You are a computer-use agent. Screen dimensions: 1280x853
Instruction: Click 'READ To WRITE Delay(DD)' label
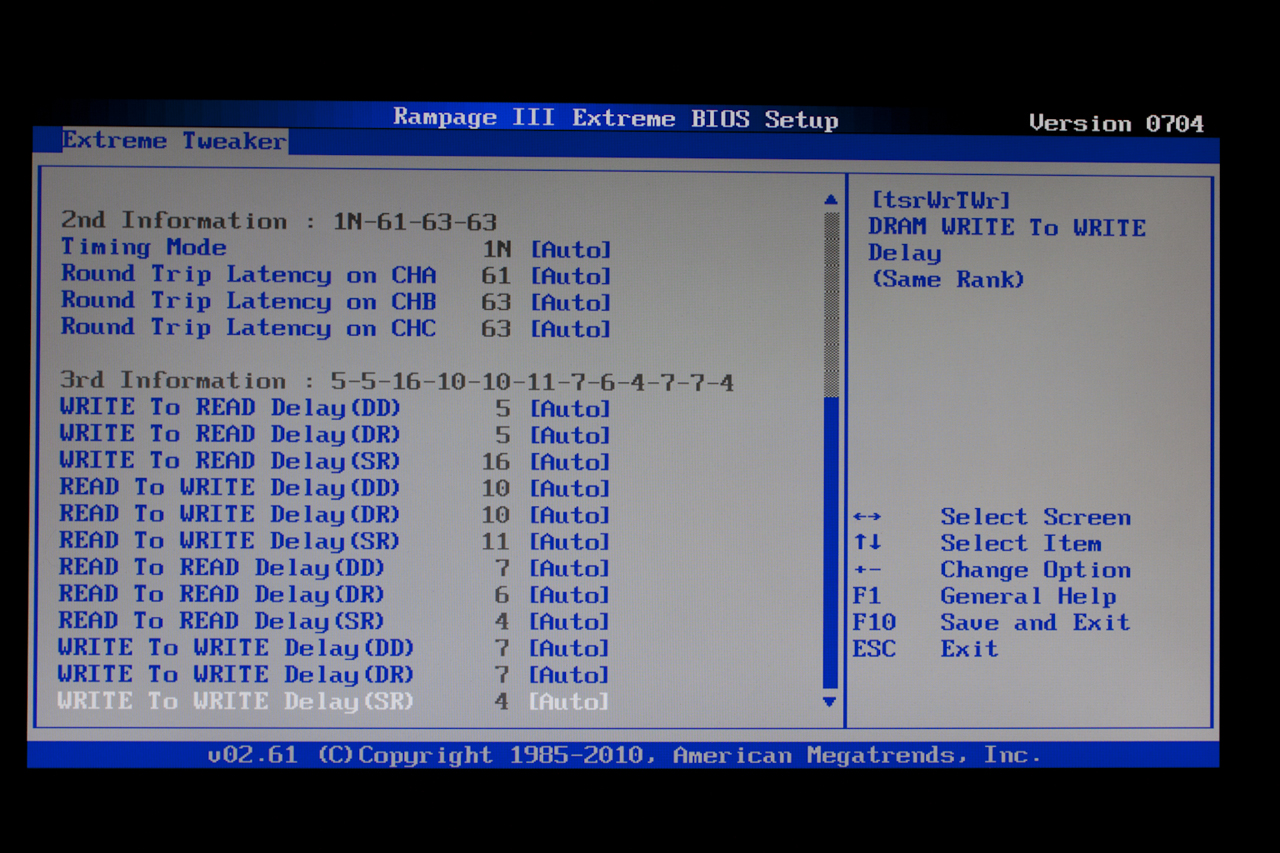(230, 487)
